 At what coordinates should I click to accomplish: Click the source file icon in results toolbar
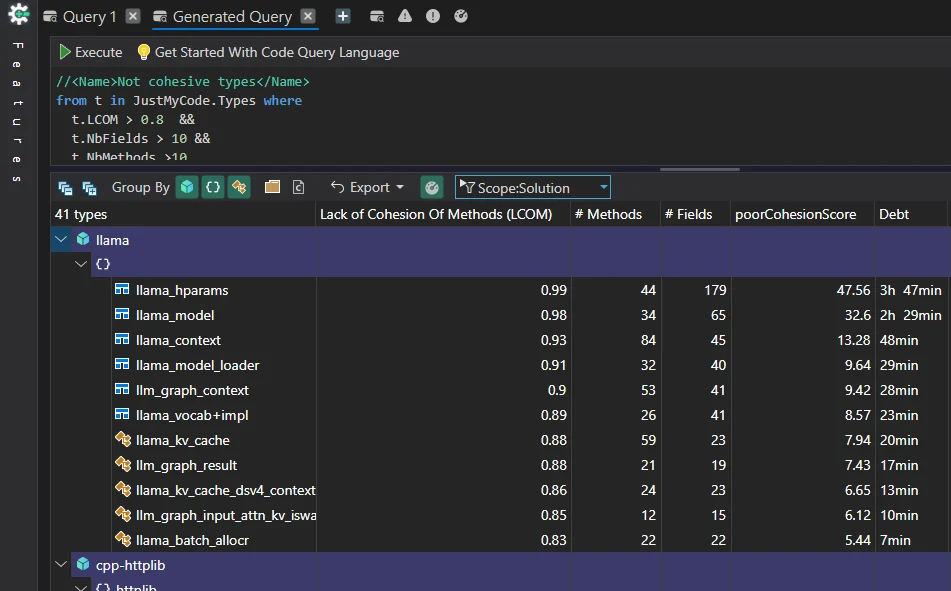point(298,187)
